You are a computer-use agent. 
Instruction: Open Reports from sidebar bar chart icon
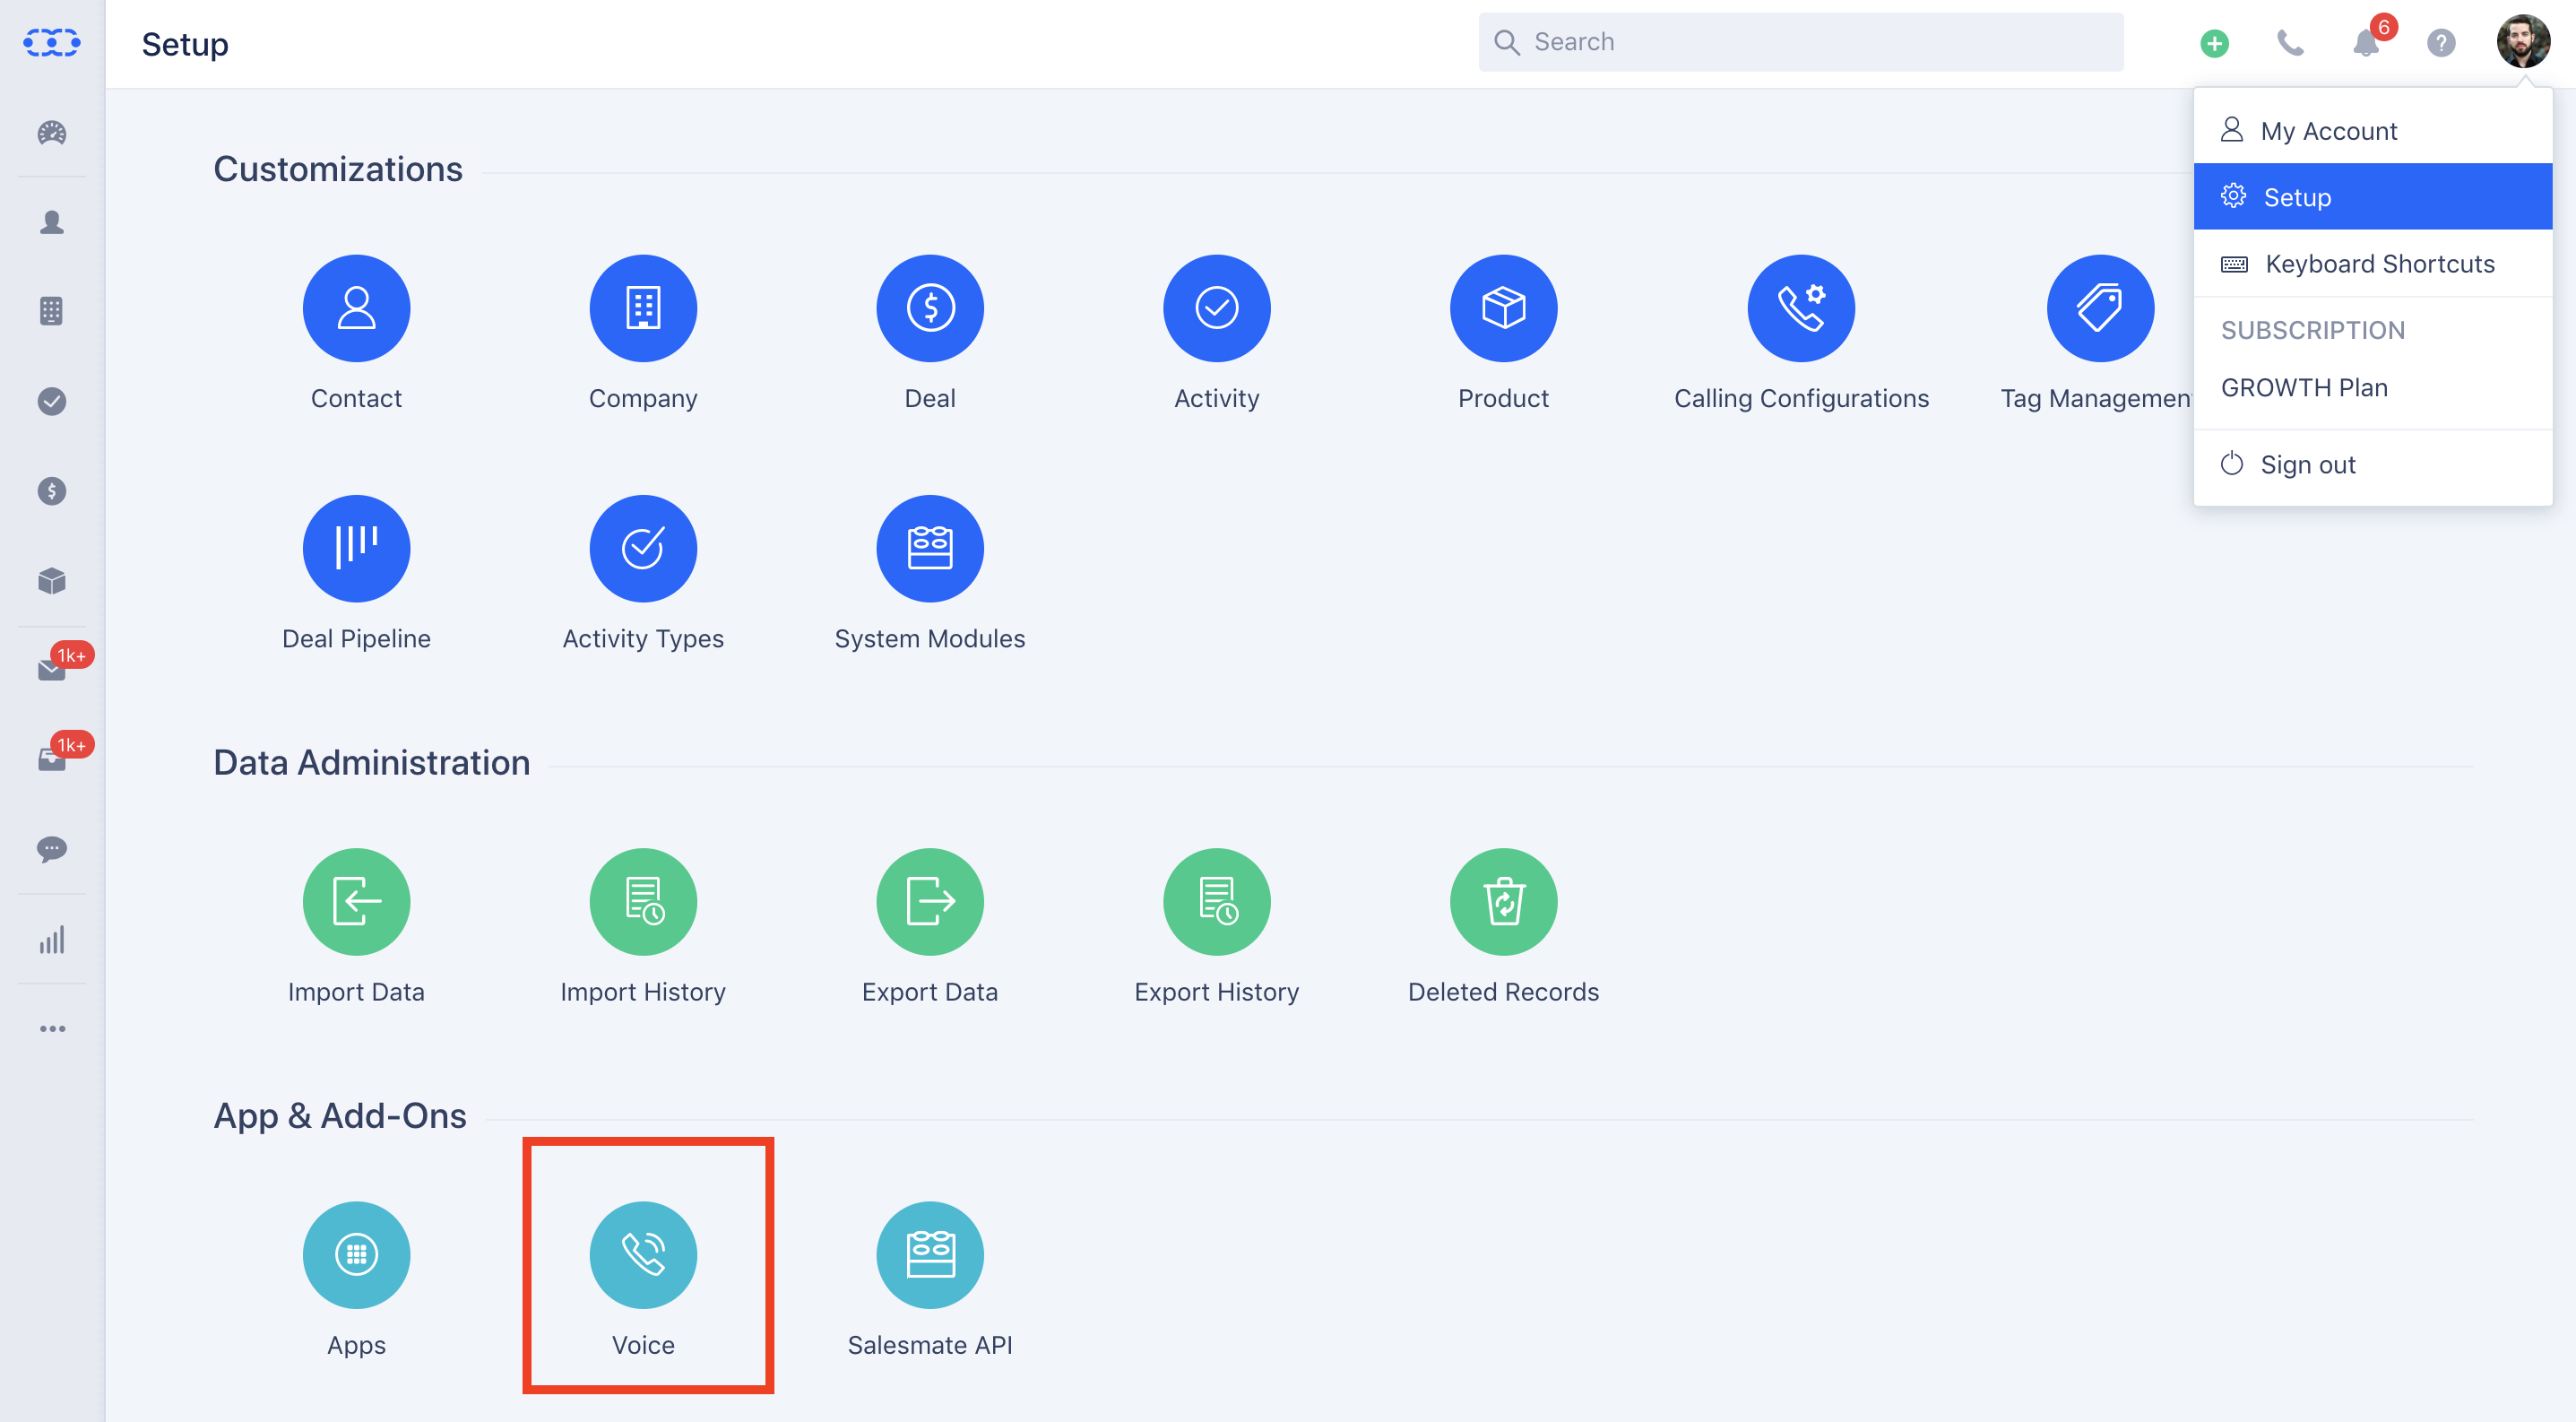52,939
